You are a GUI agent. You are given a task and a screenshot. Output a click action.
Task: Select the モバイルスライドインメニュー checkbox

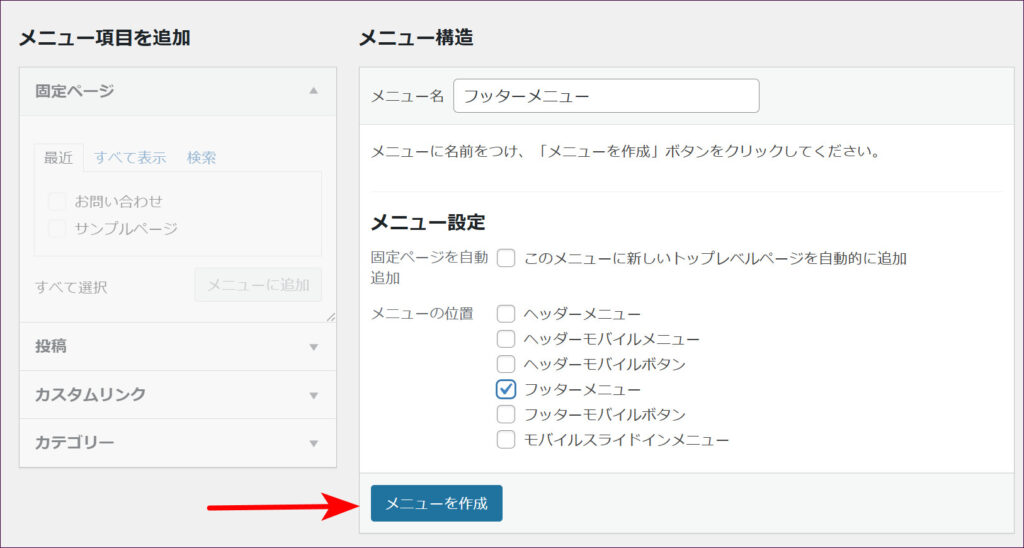pos(506,439)
